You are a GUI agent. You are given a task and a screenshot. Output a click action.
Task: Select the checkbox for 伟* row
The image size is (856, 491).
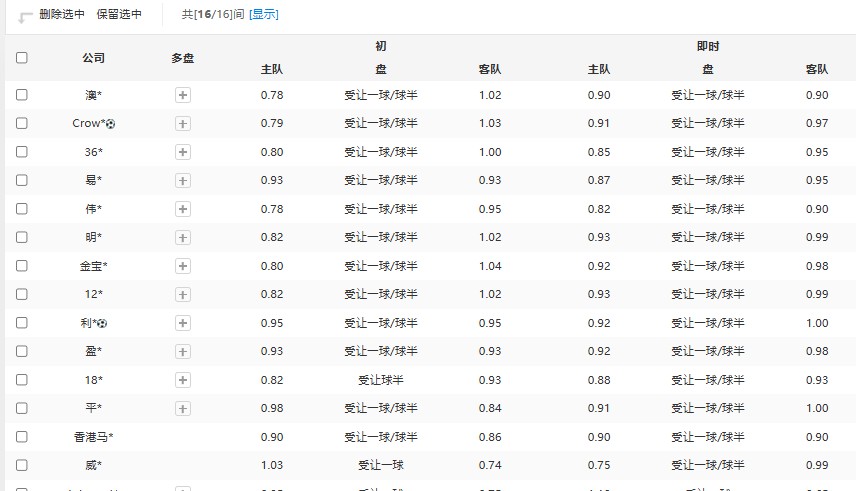[x=22, y=209]
